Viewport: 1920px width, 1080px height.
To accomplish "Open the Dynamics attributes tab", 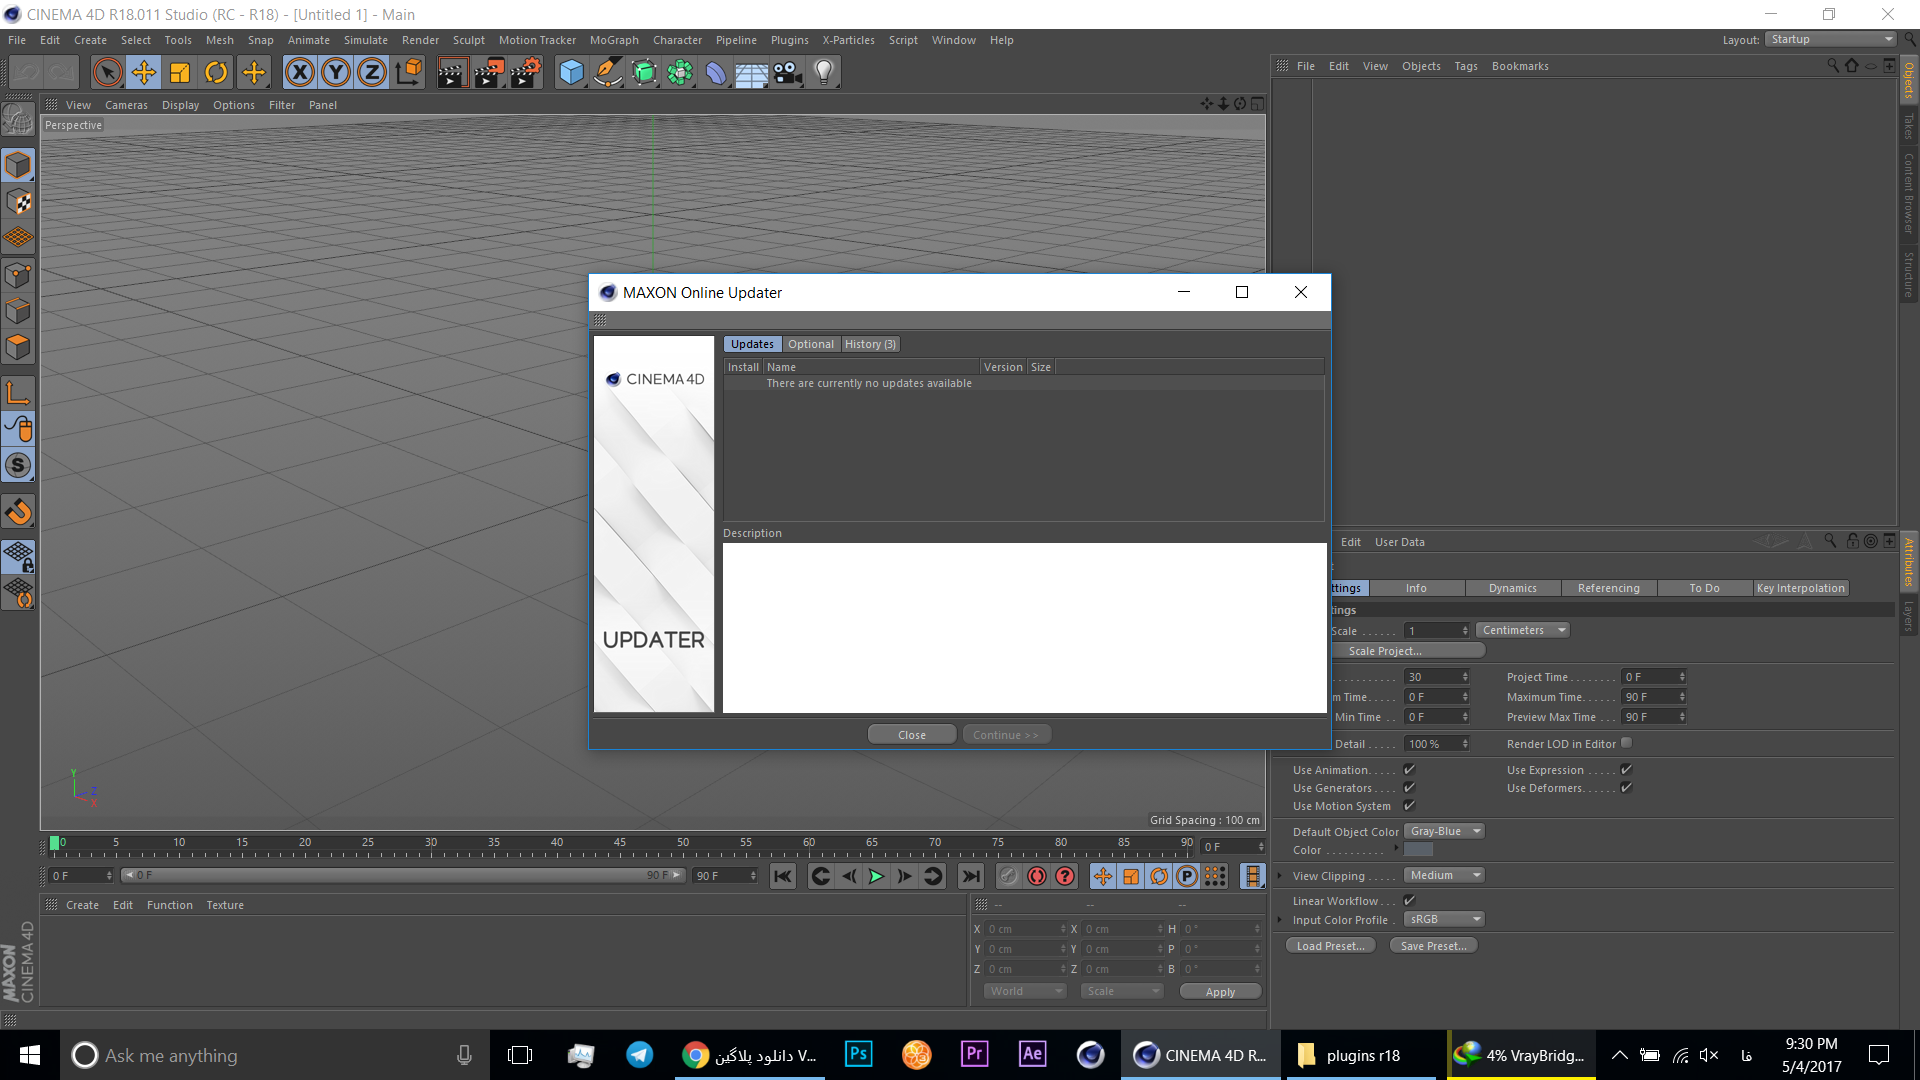I will [x=1512, y=588].
